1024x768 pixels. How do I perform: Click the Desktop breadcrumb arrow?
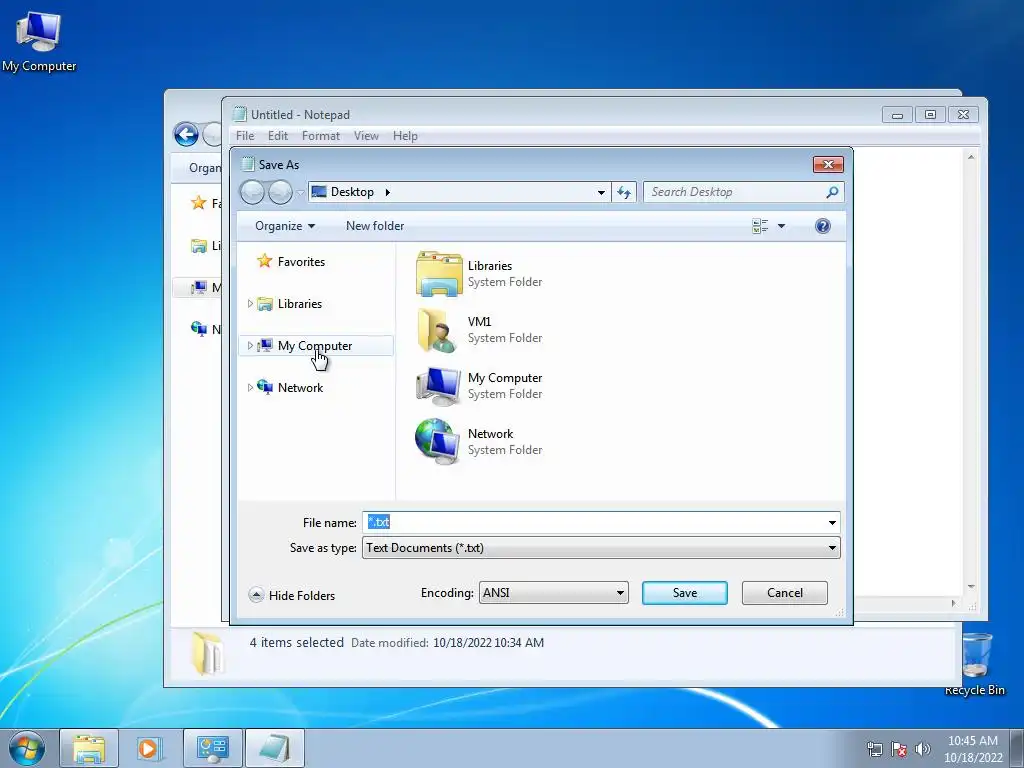point(387,192)
